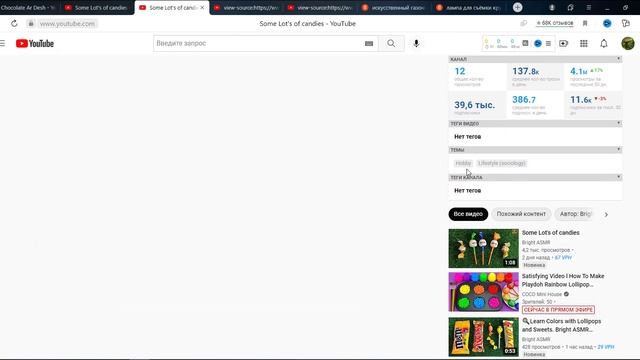The height and width of the screenshot is (360, 640).
Task: Click the Lifestyle (sociology) topic tag
Action: [x=502, y=163]
